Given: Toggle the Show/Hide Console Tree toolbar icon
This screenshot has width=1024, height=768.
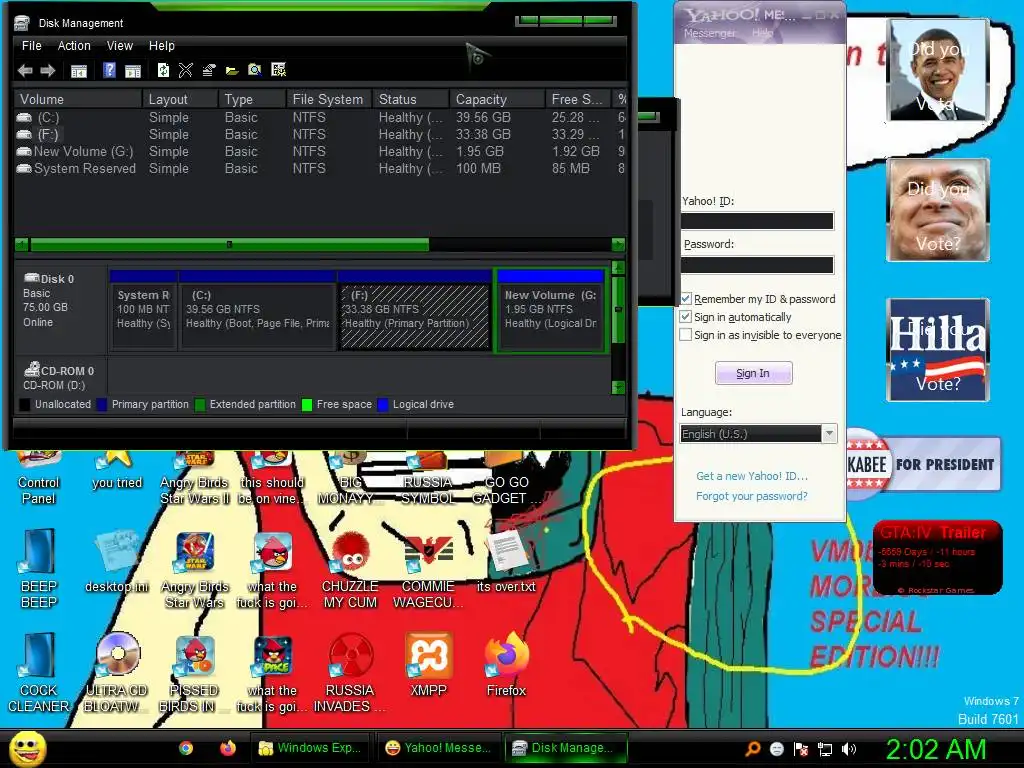Looking at the screenshot, I should [x=78, y=71].
